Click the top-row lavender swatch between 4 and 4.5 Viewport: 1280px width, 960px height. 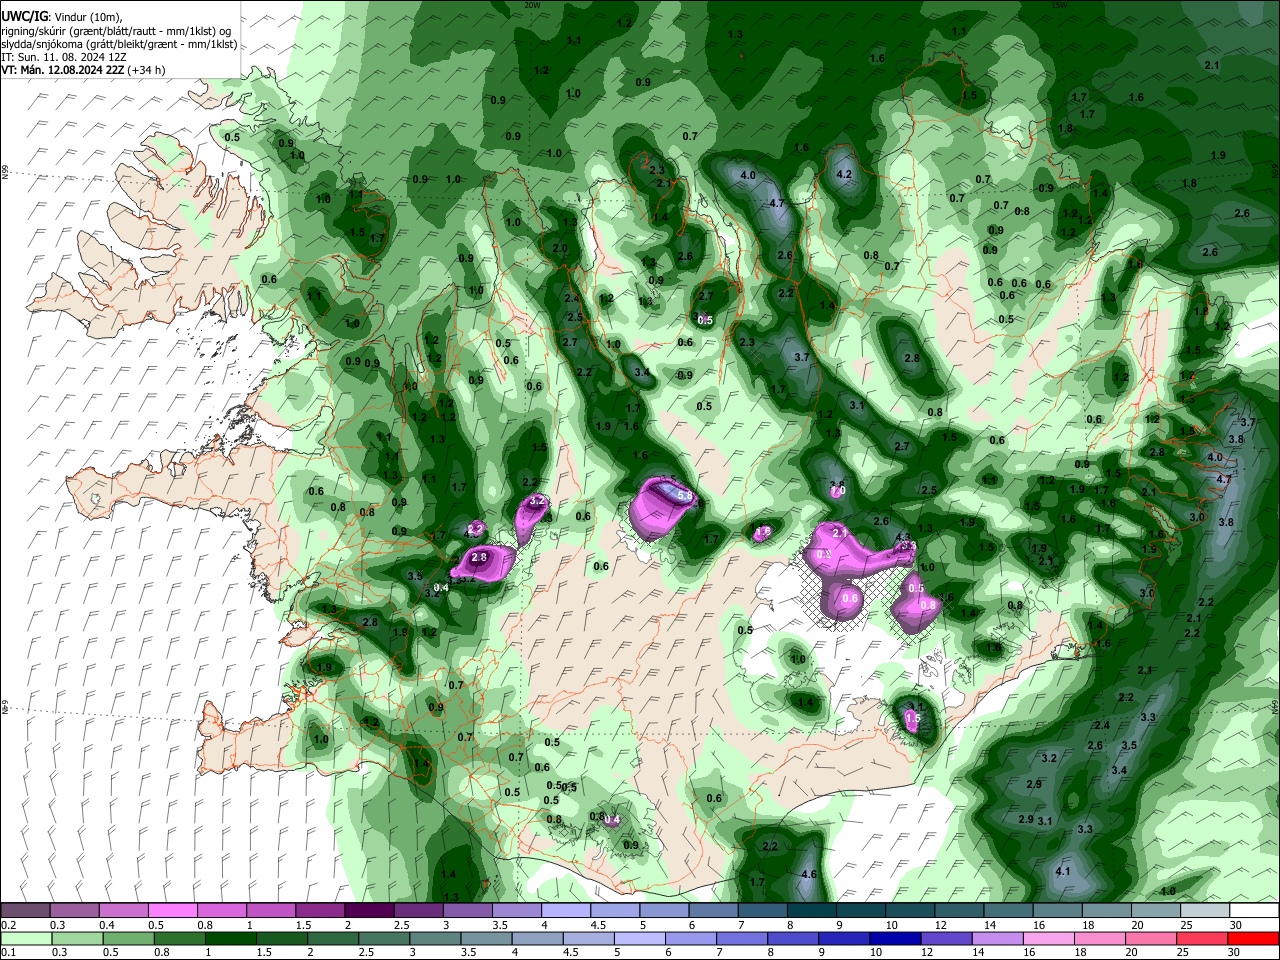[x=565, y=911]
